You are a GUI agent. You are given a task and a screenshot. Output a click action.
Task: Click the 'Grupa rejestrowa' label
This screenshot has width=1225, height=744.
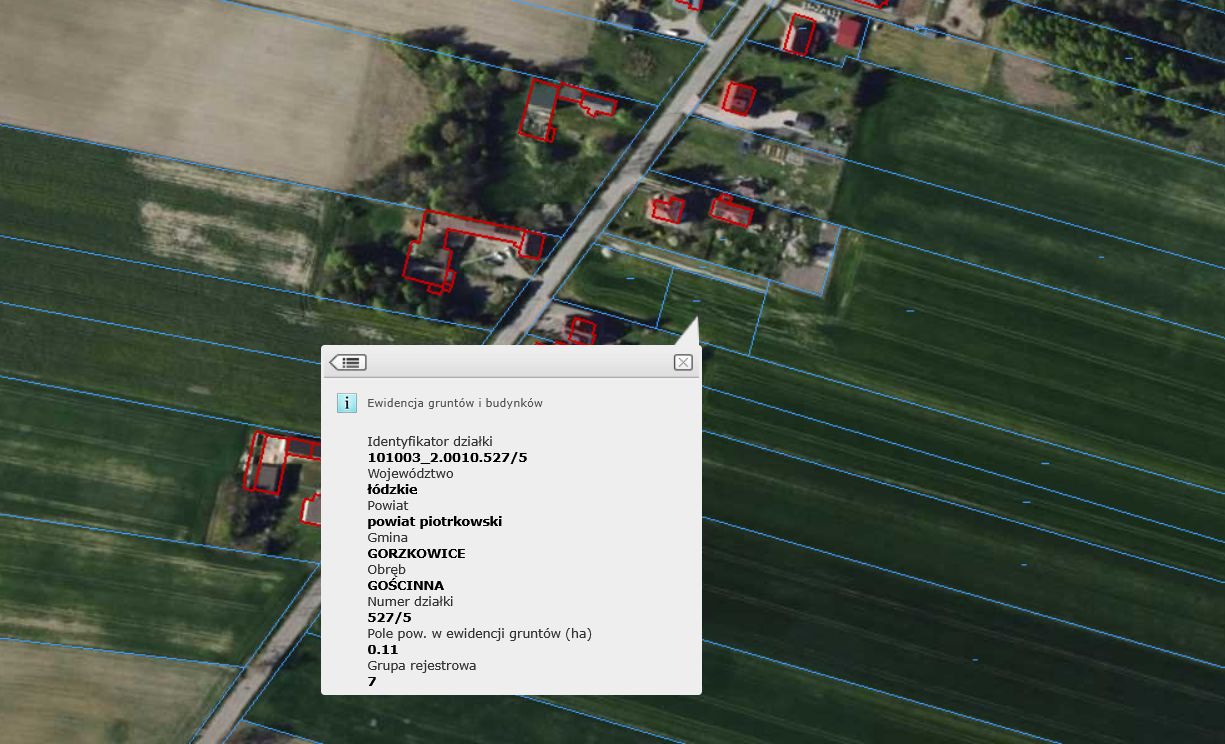[421, 665]
